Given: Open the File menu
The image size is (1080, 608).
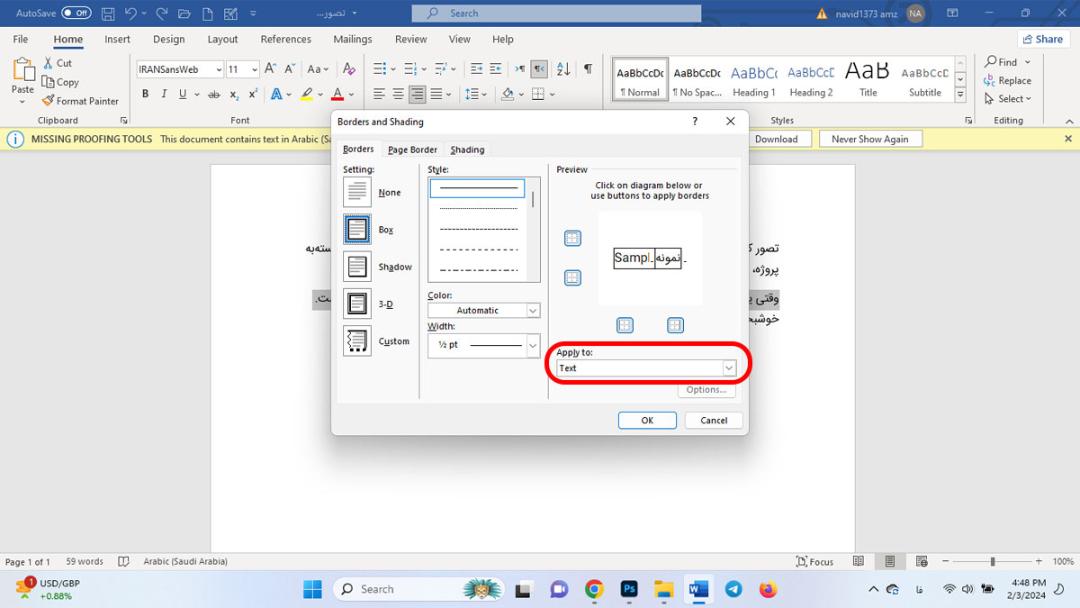Looking at the screenshot, I should 21,39.
